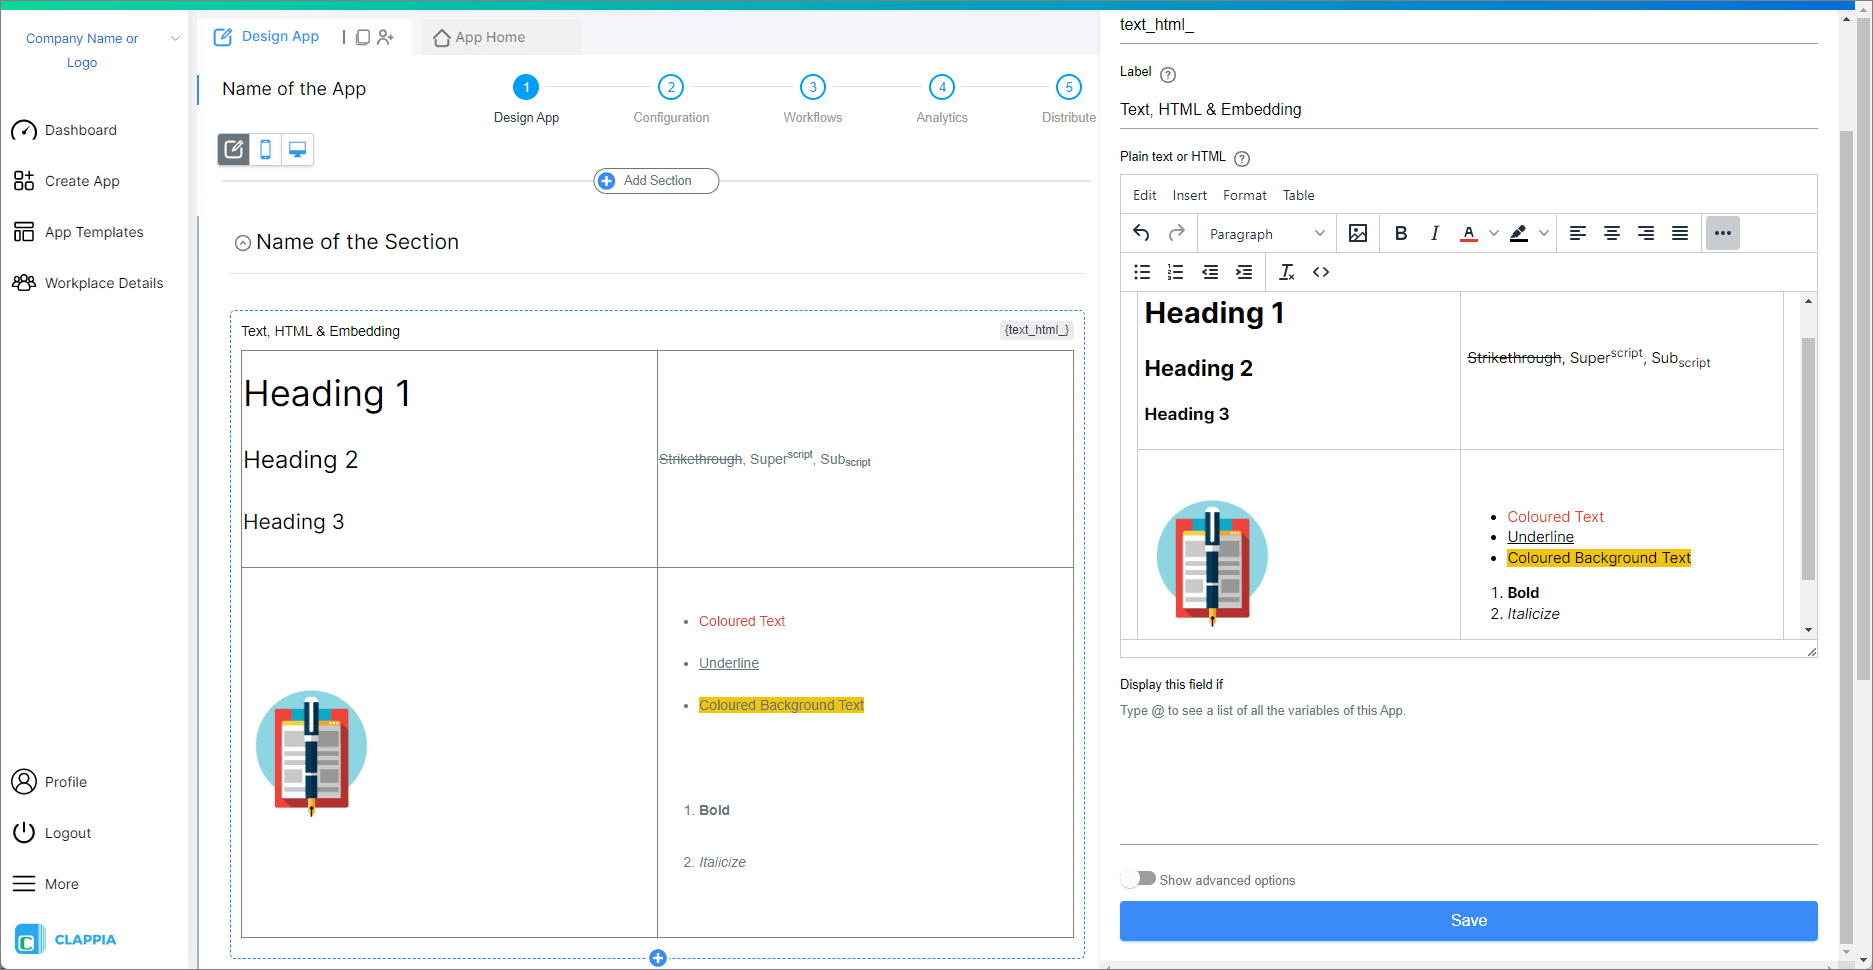Screen dimensions: 1873x970
Task: Click the undo icon in the editor toolbar
Action: 1141,232
